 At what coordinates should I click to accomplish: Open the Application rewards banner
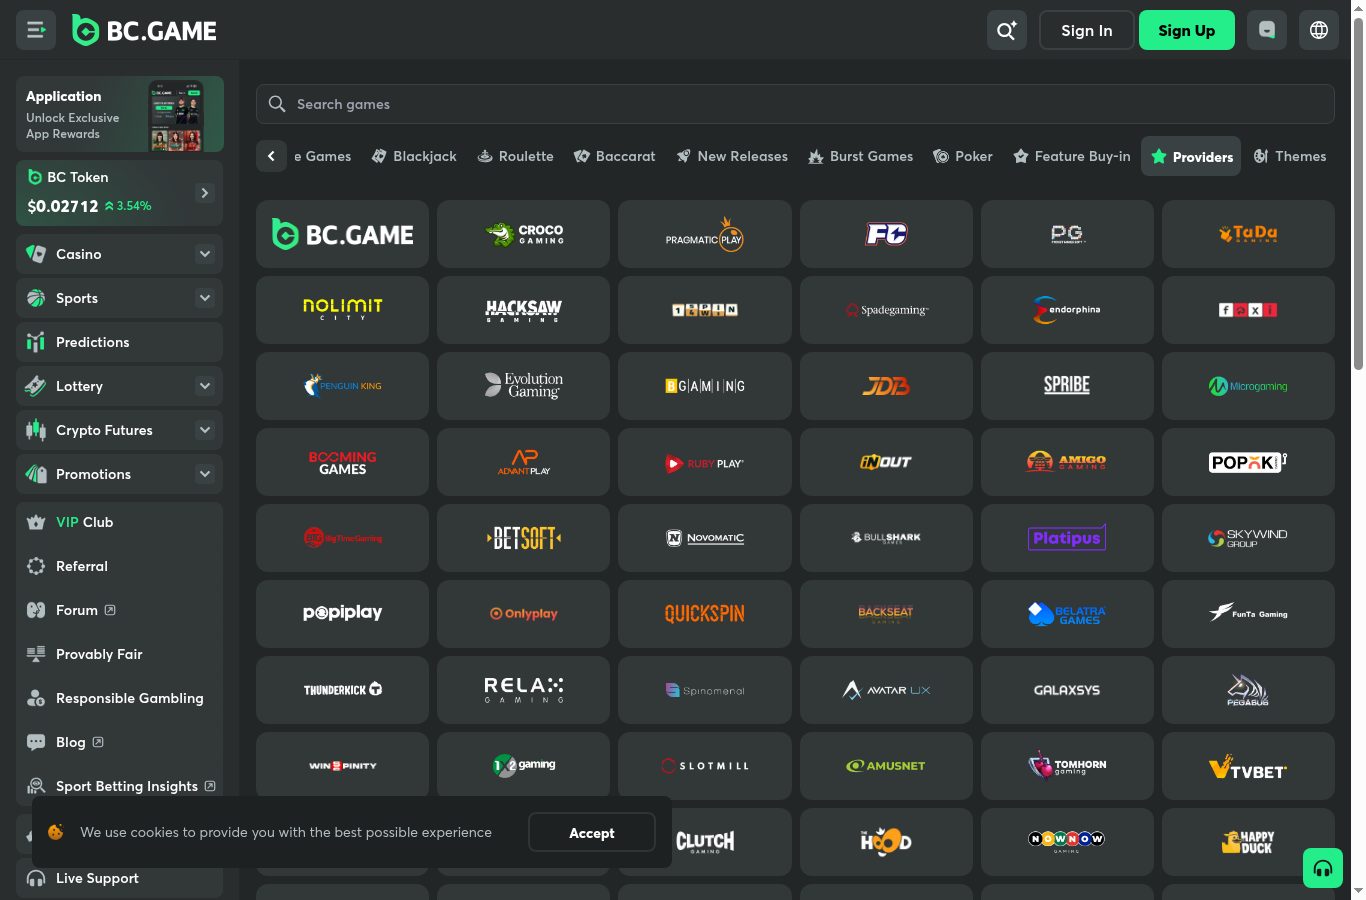120,114
